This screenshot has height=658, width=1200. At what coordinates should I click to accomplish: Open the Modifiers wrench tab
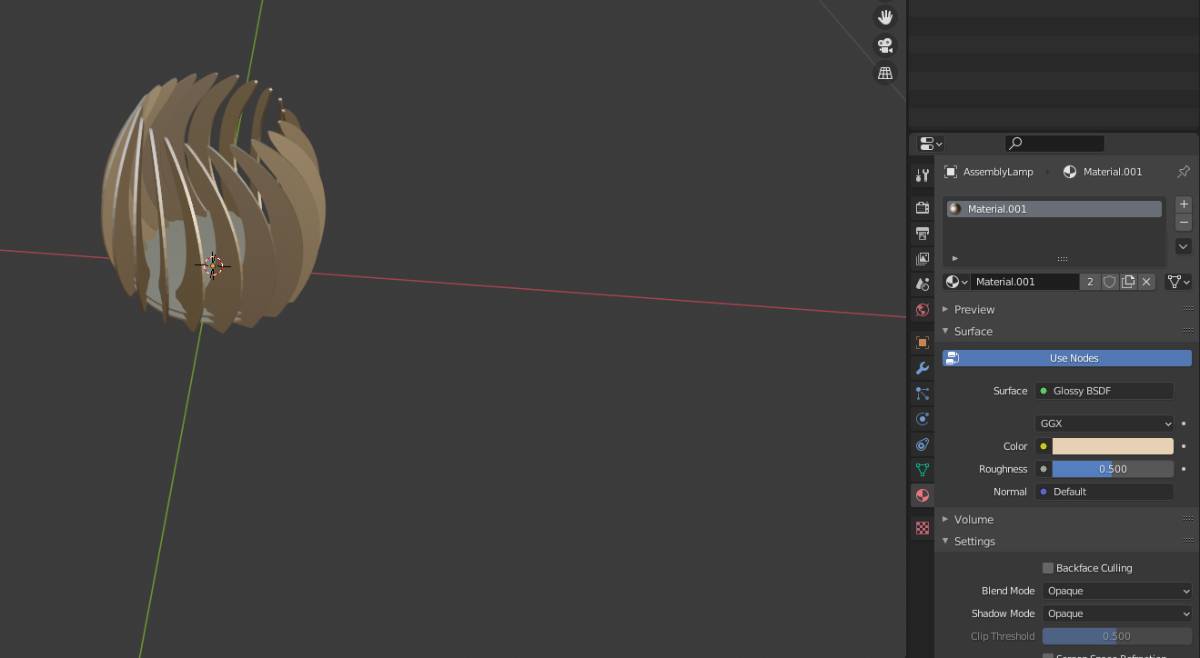pyautogui.click(x=922, y=368)
